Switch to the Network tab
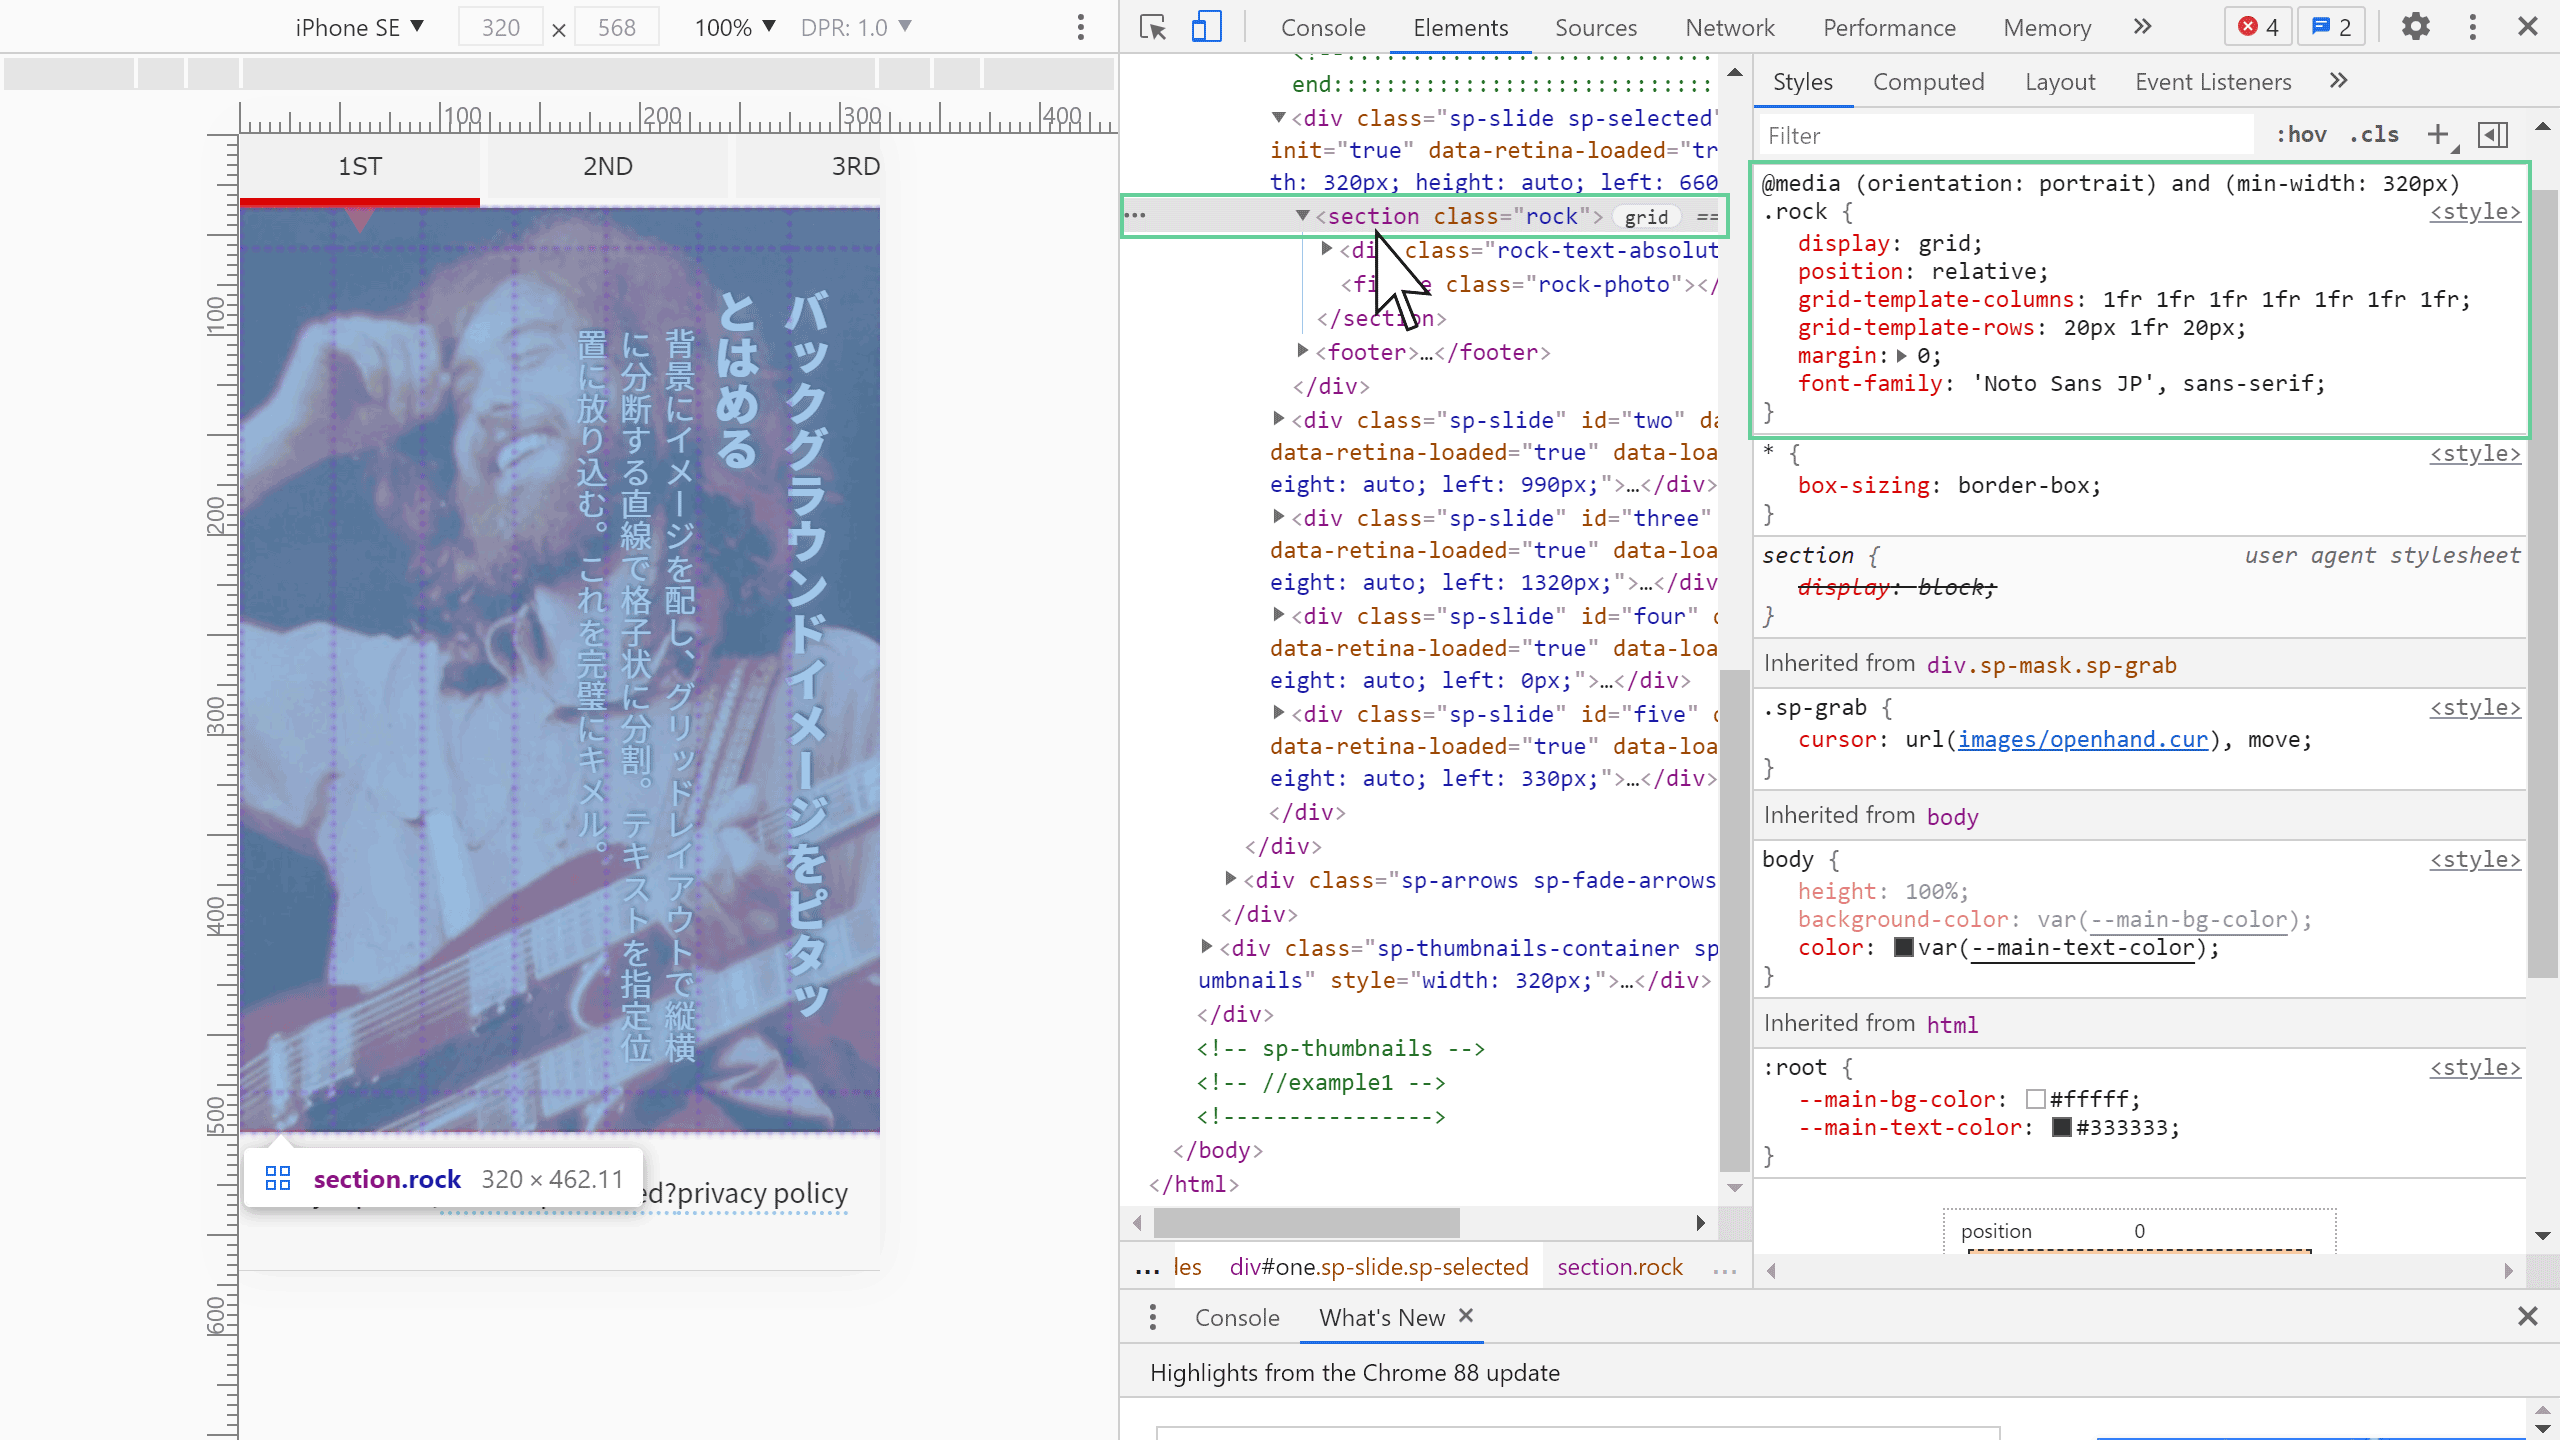 (x=1730, y=27)
